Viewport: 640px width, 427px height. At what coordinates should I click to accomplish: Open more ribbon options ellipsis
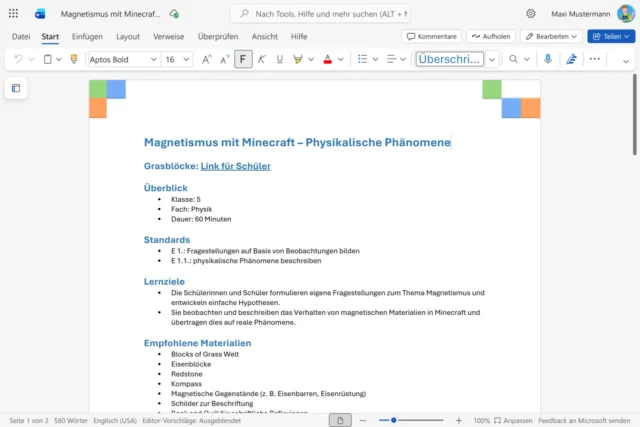[x=595, y=59]
